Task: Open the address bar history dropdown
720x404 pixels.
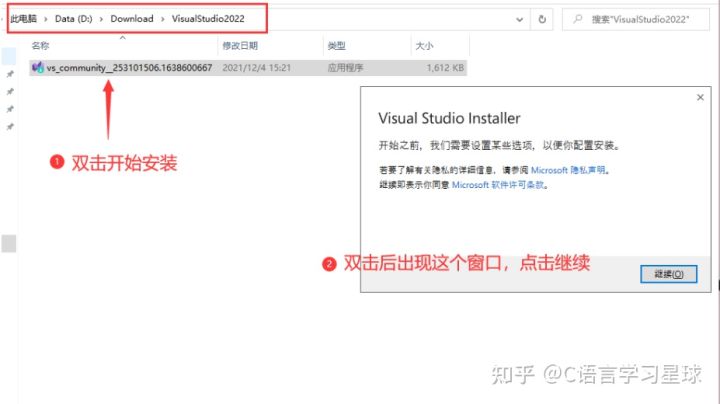Action: tap(519, 19)
